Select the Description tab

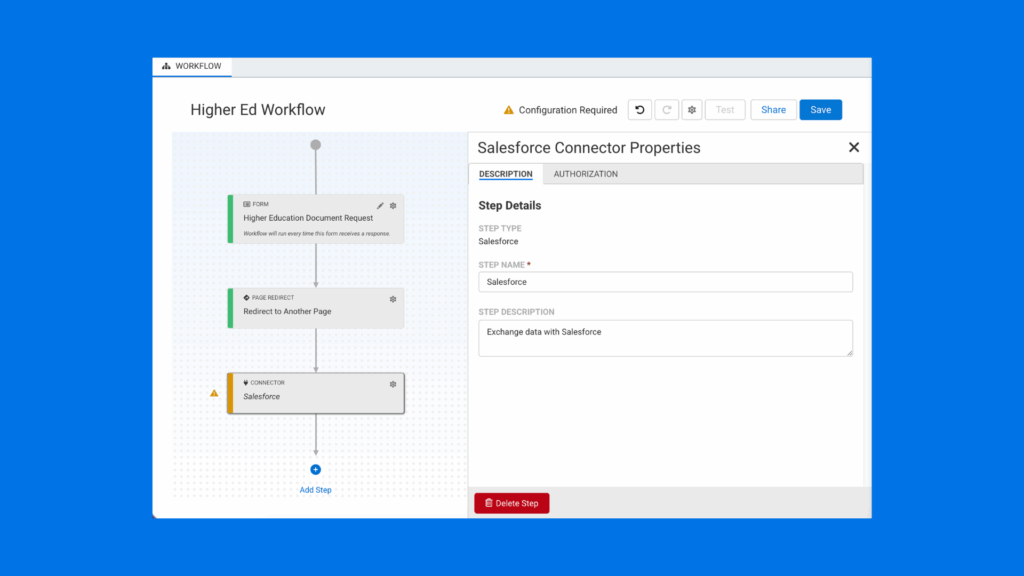point(505,174)
